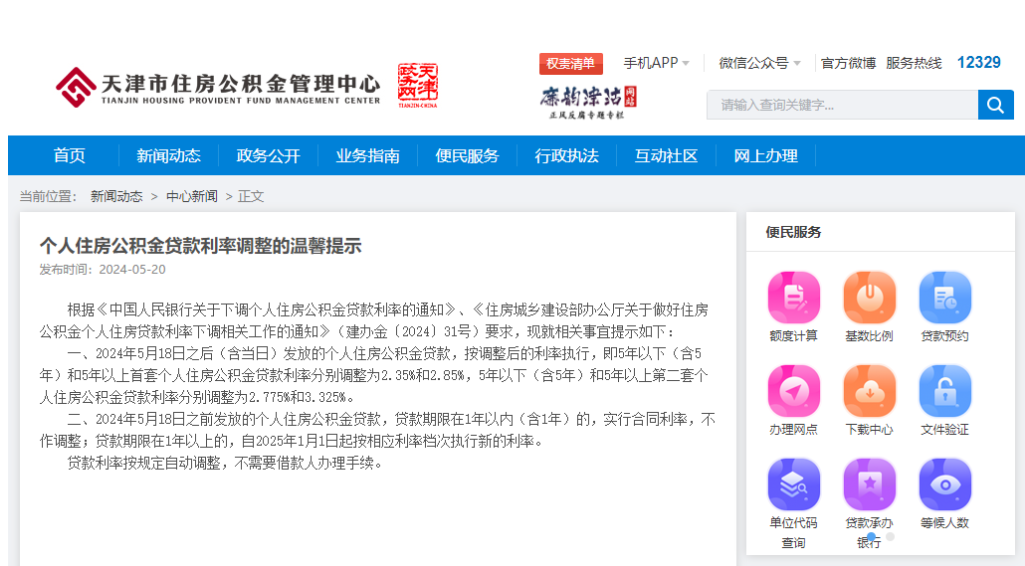Open the 新闻动态 navigation tab
The height and width of the screenshot is (566, 1025).
click(169, 156)
